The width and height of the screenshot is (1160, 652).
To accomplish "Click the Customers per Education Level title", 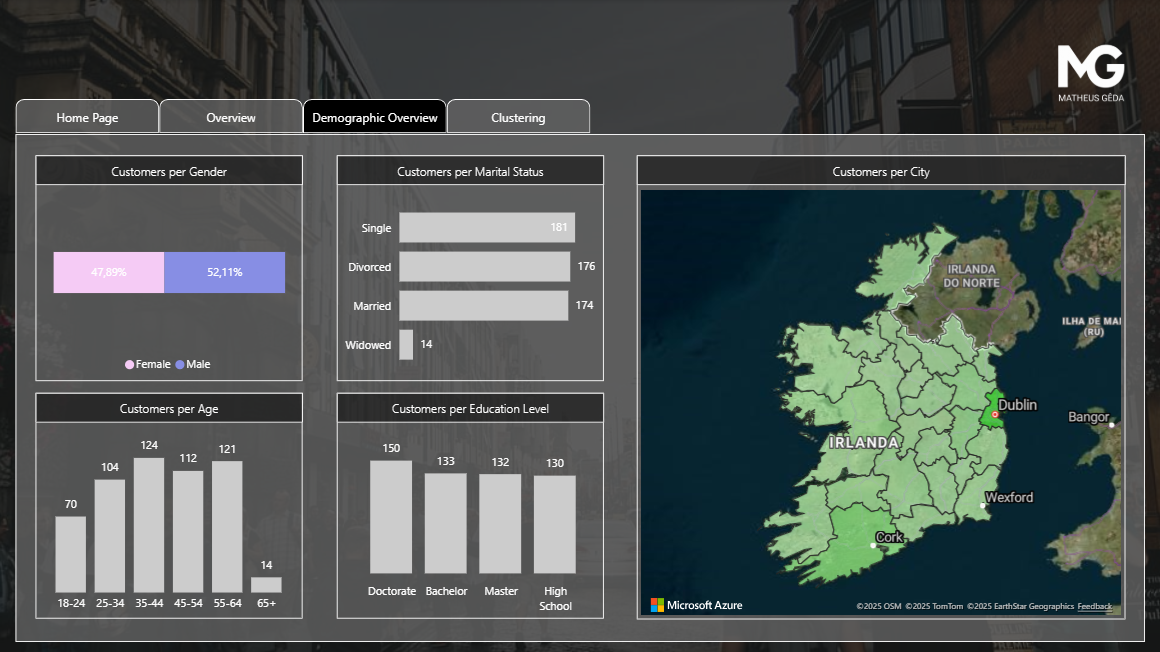I will [x=470, y=409].
